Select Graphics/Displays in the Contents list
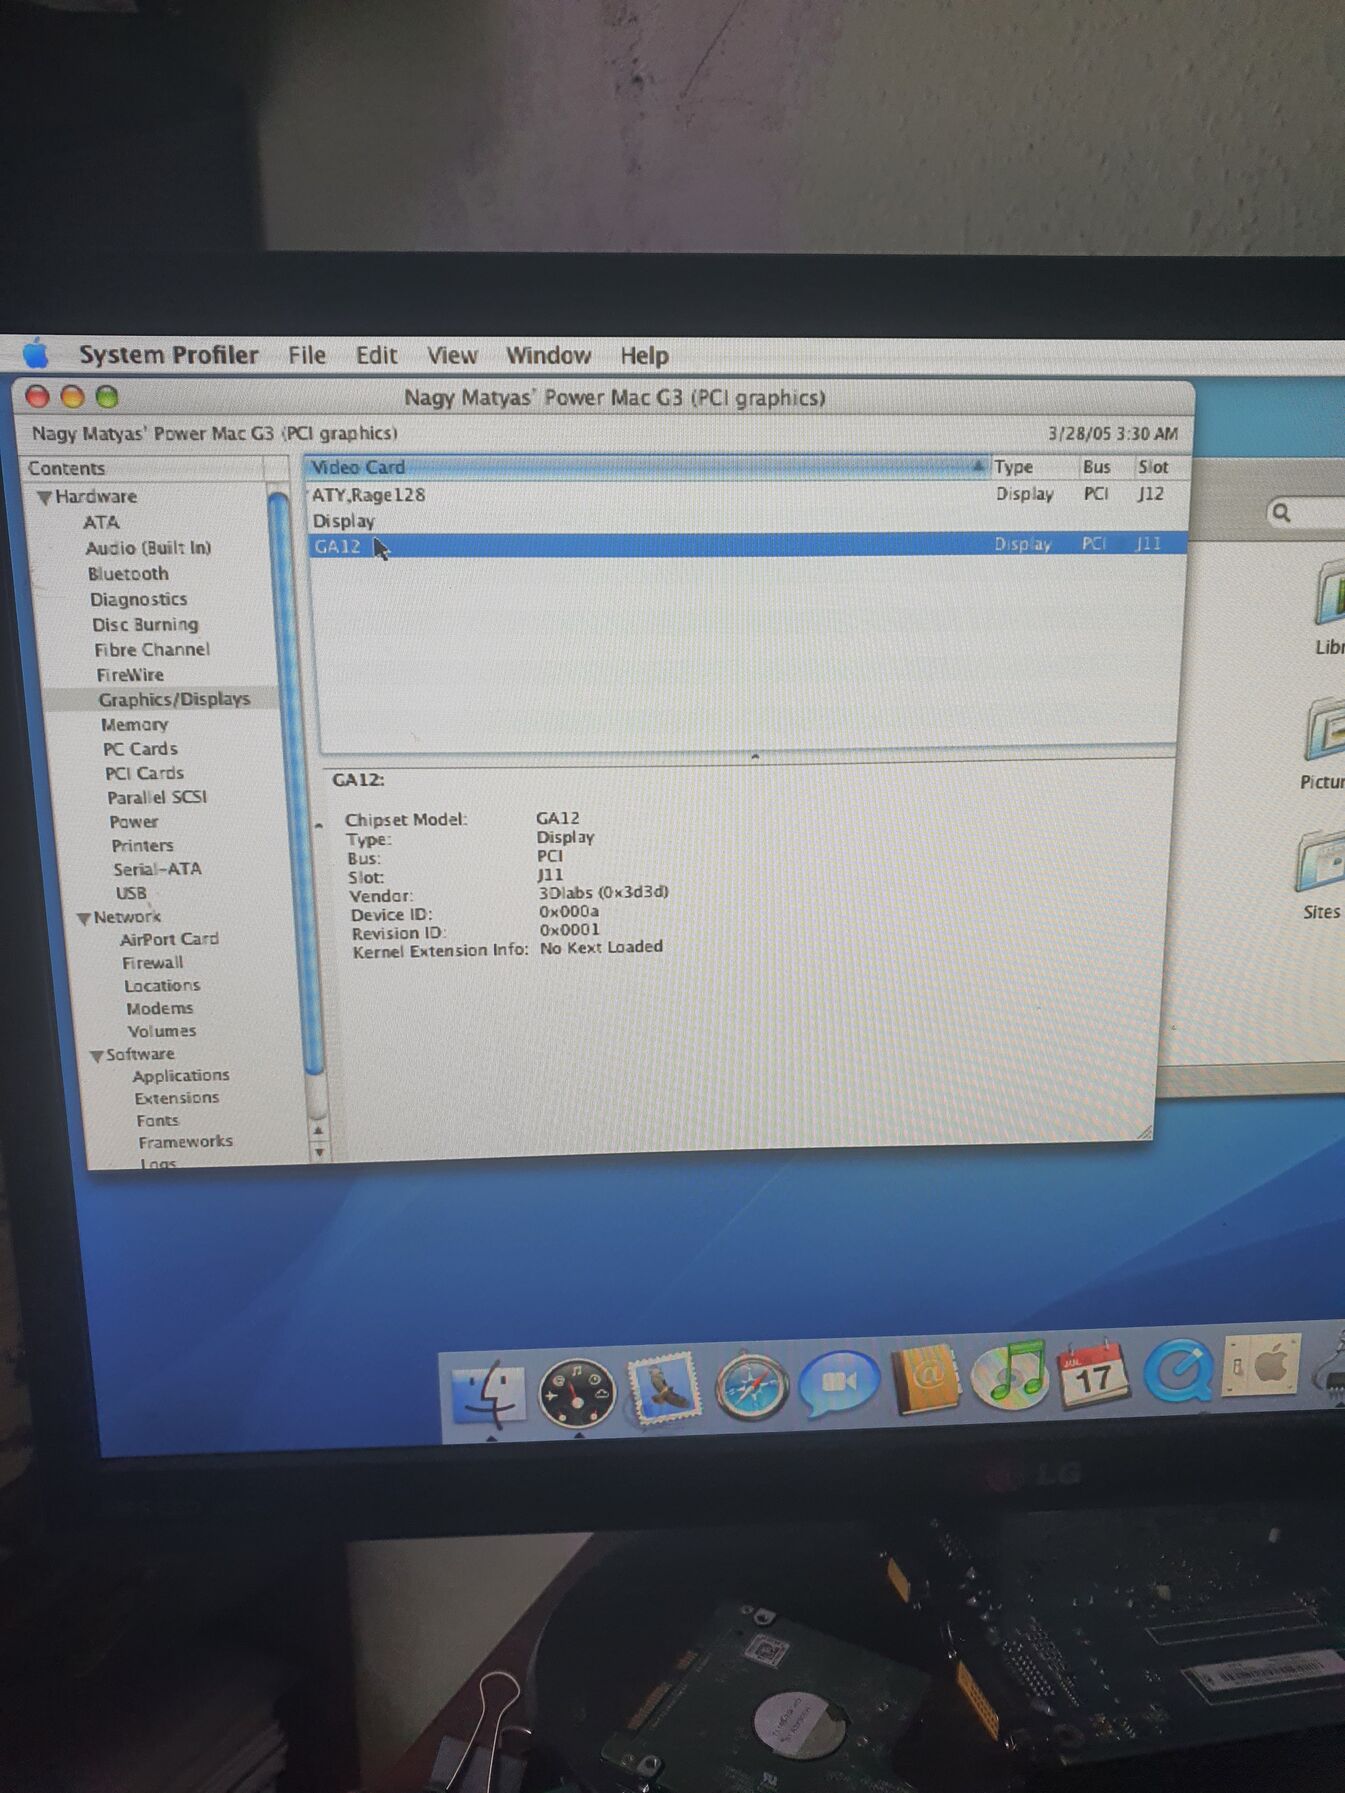This screenshot has width=1345, height=1793. click(174, 700)
